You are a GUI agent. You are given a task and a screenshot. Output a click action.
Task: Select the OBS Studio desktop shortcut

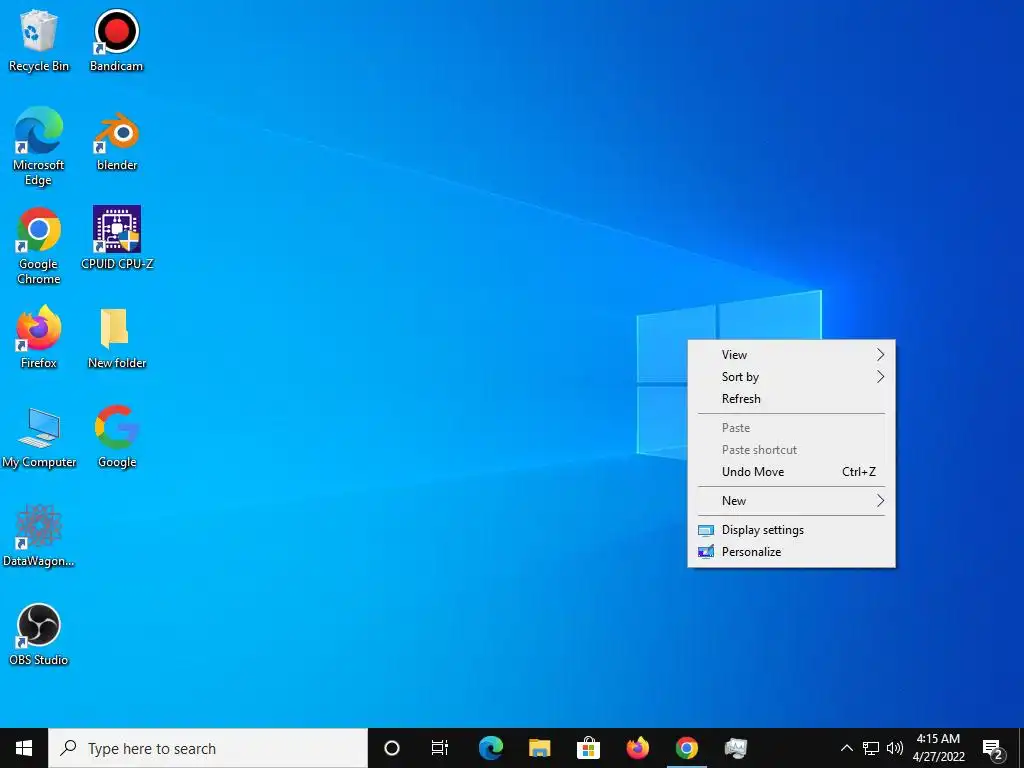(x=39, y=635)
